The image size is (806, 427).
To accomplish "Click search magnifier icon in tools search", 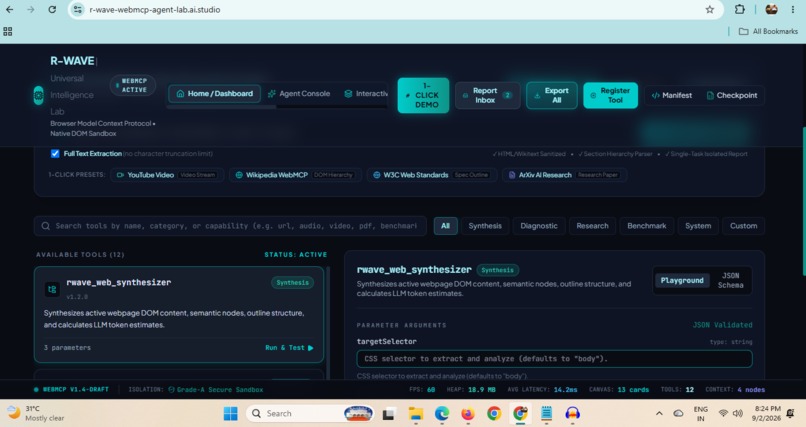I will [x=45, y=226].
